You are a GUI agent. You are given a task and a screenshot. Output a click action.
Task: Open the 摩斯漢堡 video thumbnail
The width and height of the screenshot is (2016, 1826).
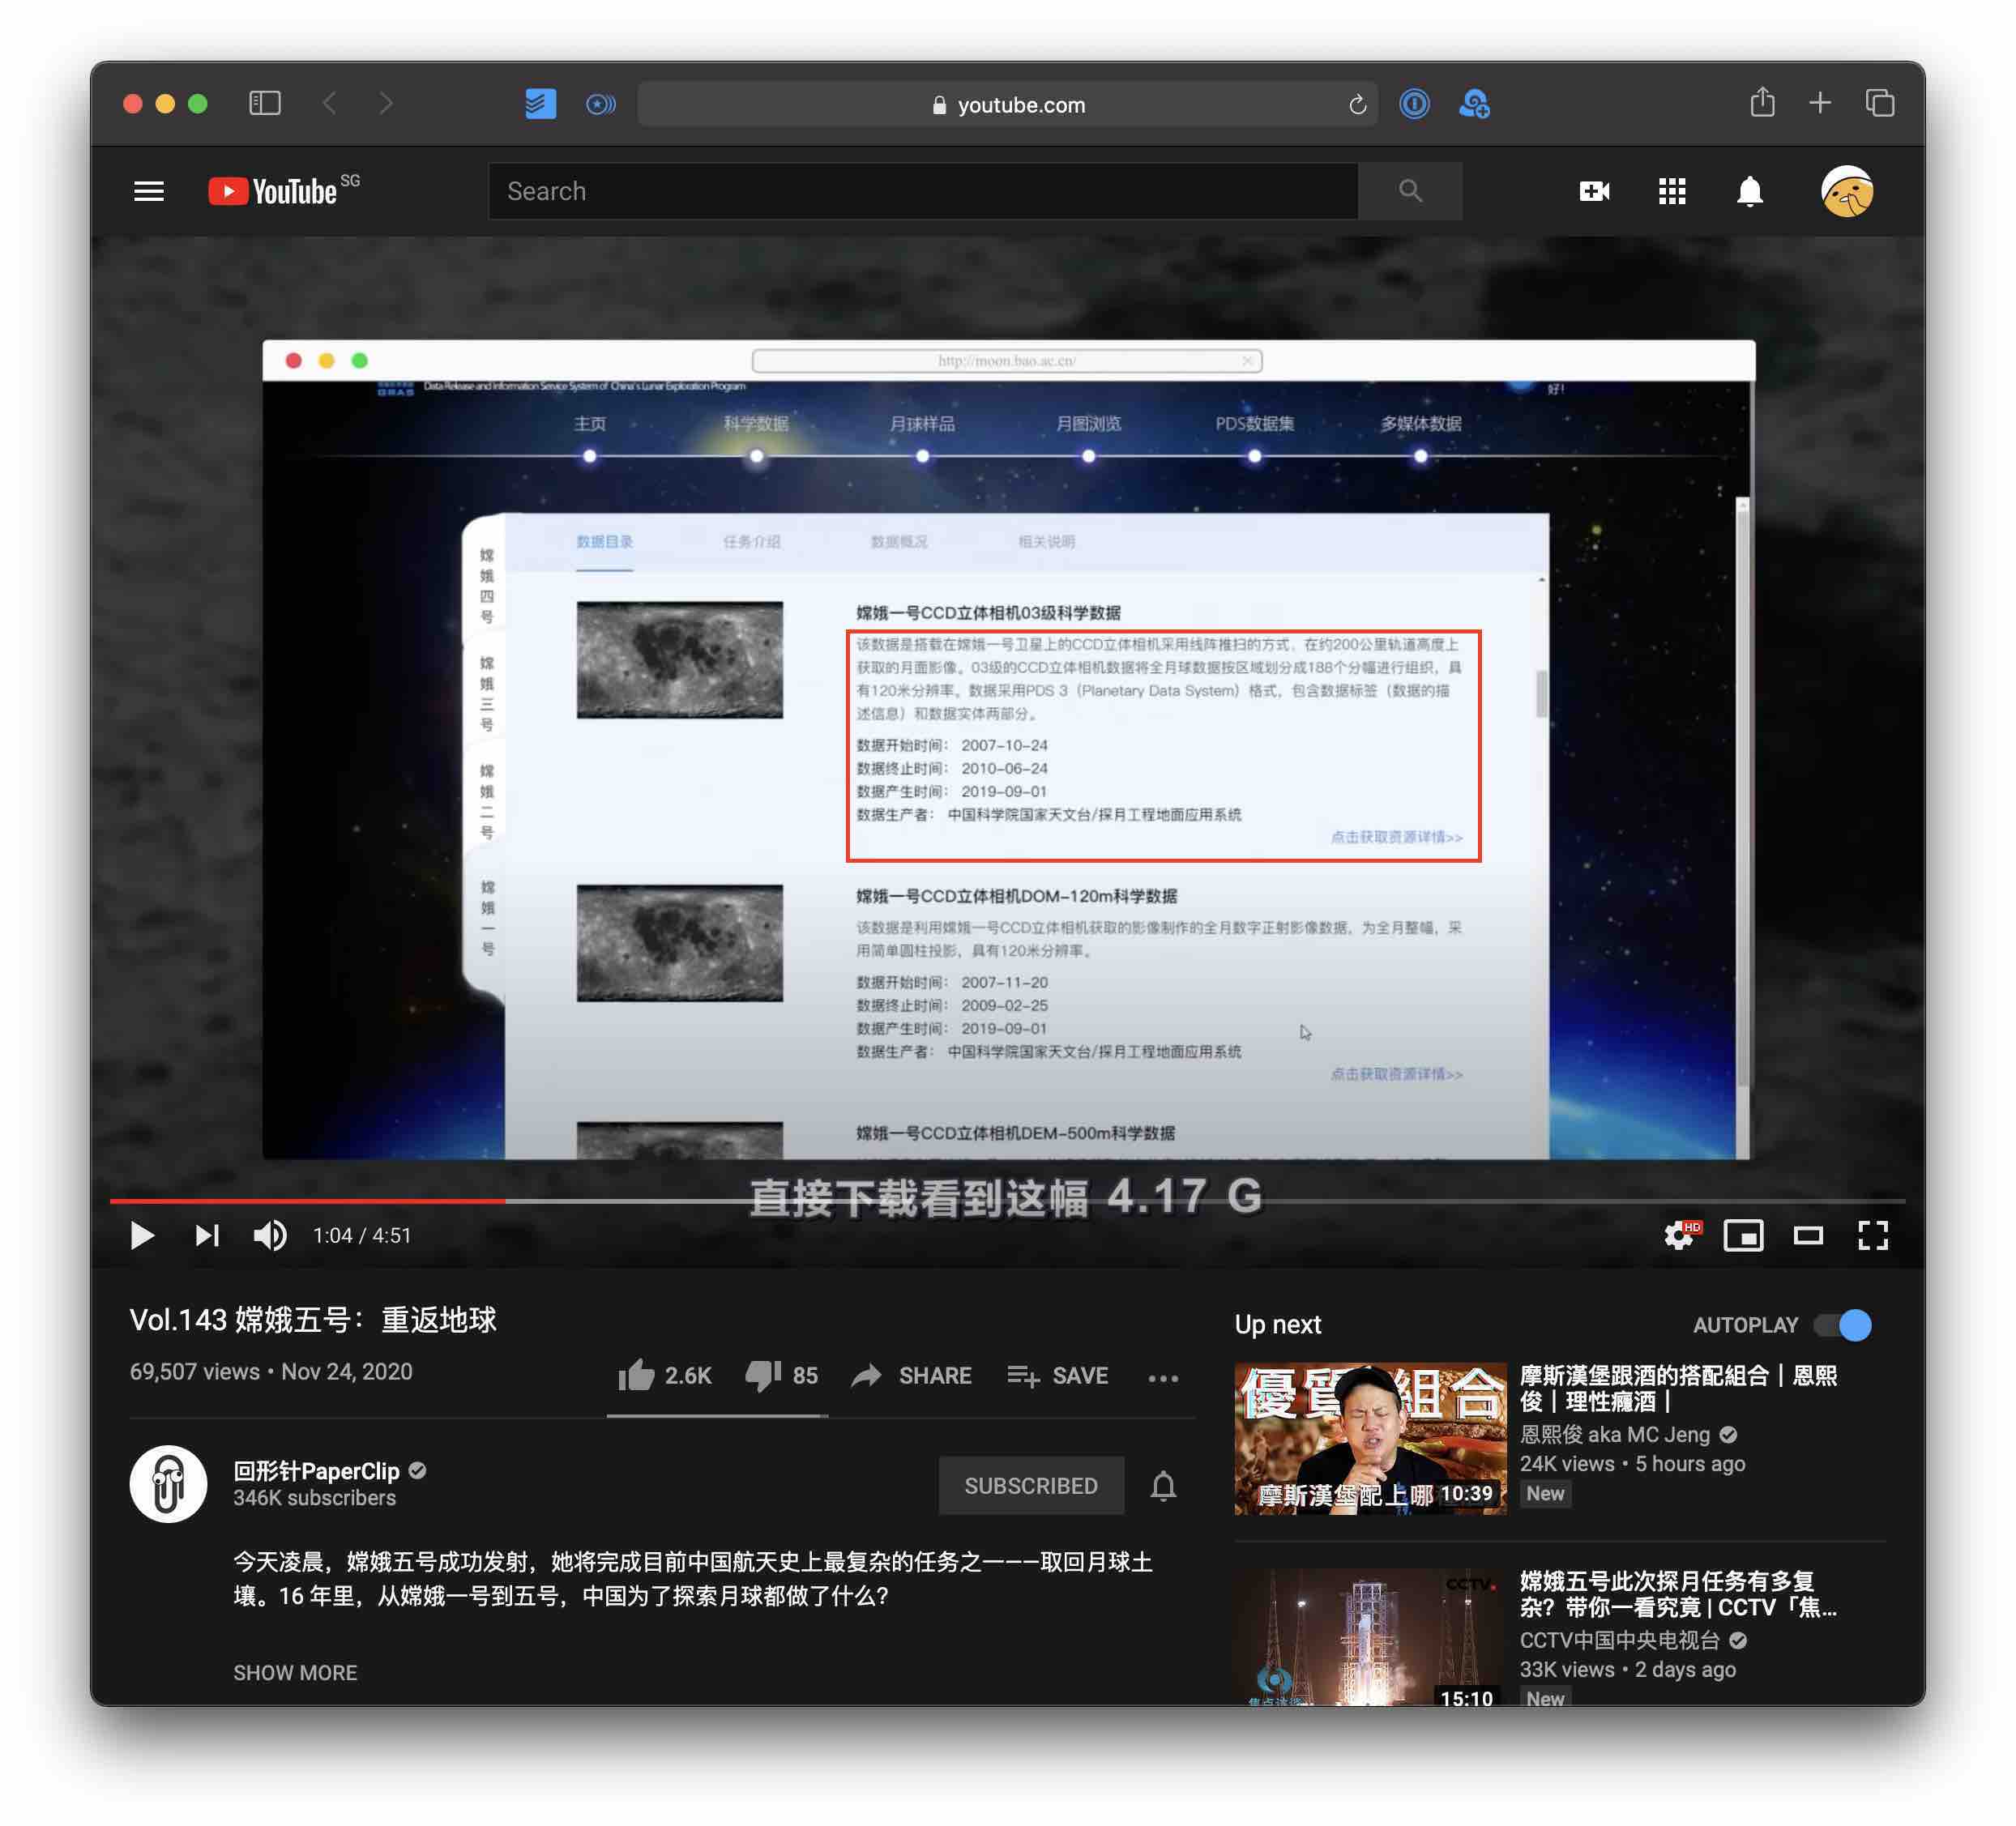(x=1370, y=1438)
